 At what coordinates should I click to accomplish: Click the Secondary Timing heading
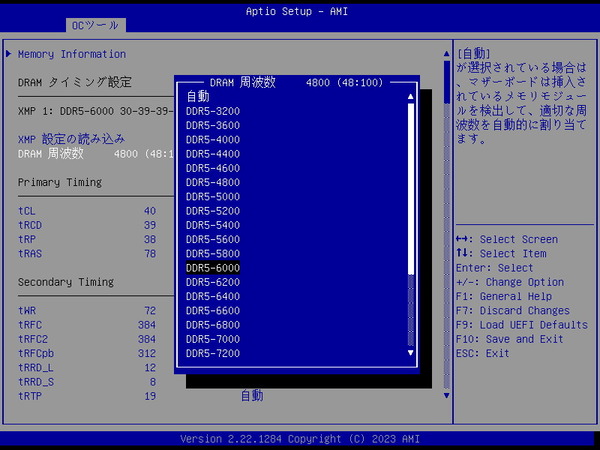coord(66,282)
